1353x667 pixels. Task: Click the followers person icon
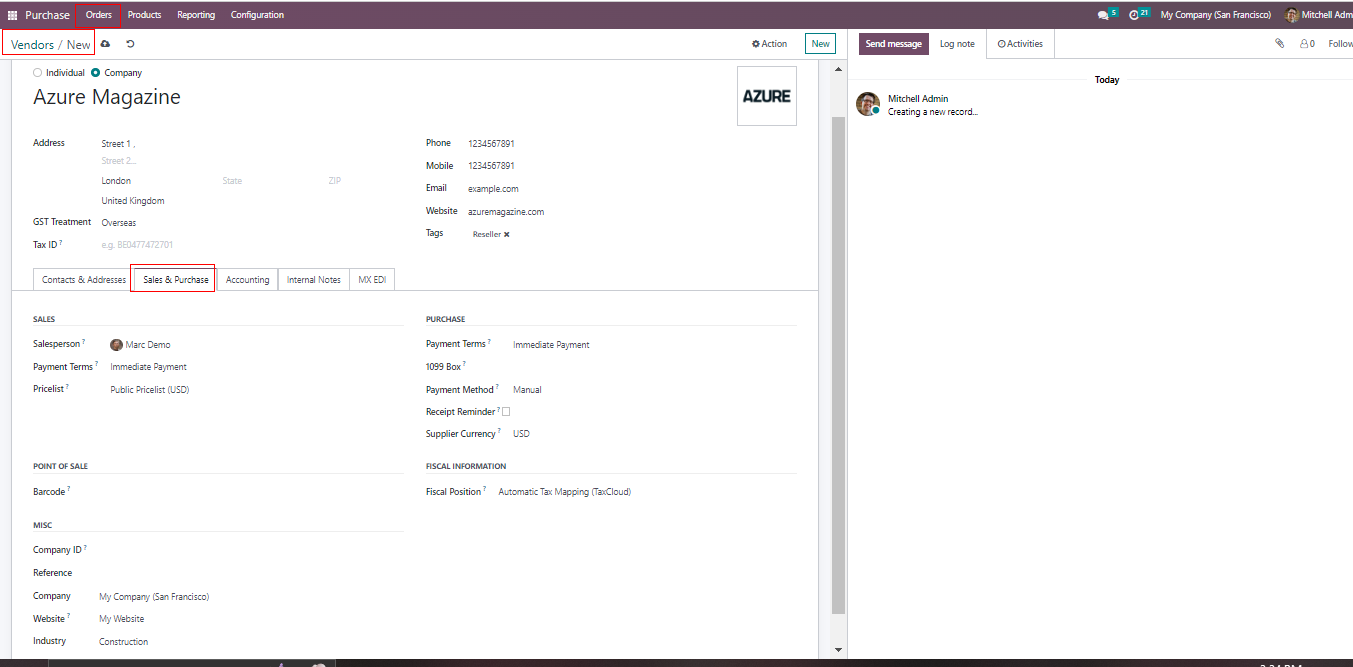pyautogui.click(x=1305, y=44)
